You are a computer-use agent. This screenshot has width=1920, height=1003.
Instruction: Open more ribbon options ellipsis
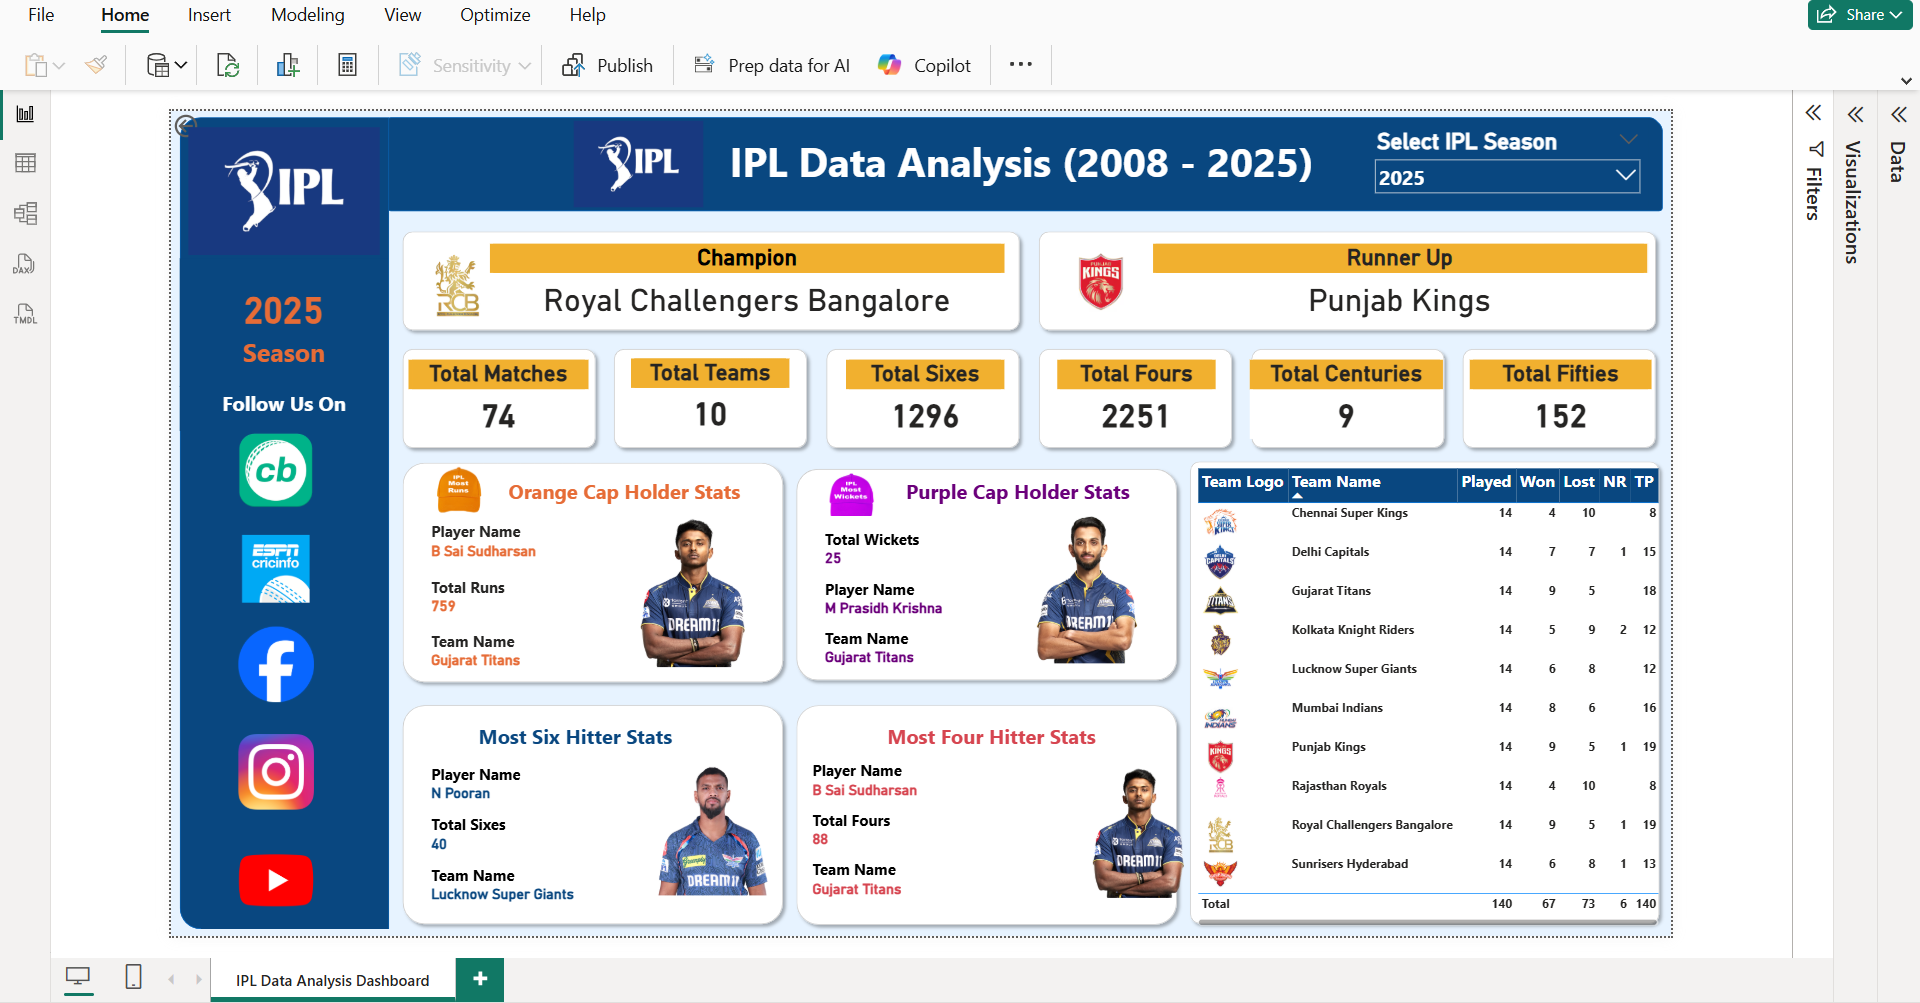click(1020, 65)
